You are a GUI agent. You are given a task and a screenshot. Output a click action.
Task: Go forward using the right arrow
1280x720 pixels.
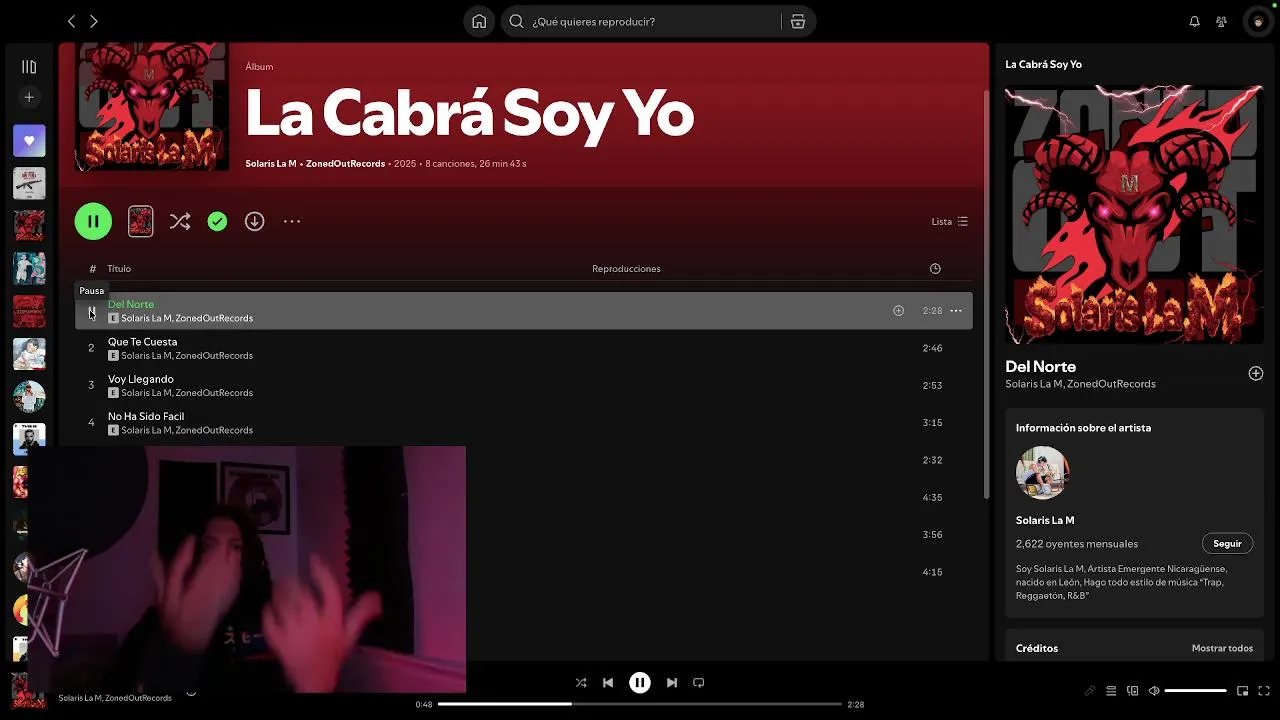tap(94, 21)
